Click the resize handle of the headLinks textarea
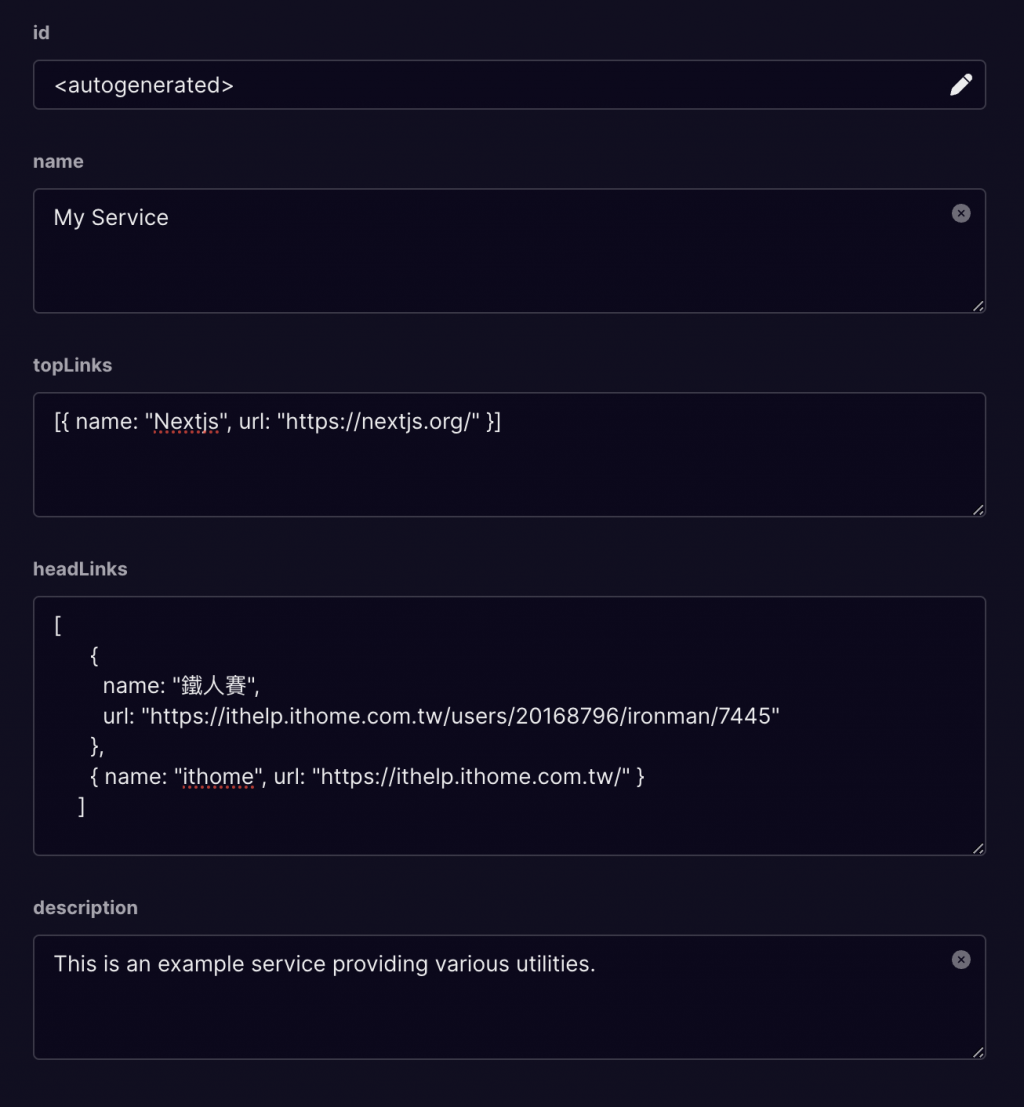 pyautogui.click(x=978, y=849)
